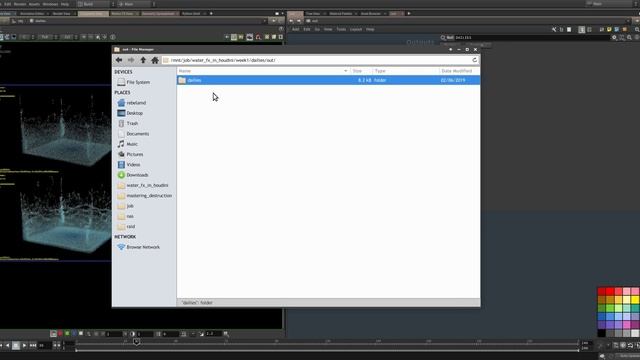Open Downloads in Places sidebar
This screenshot has width=640, height=360.
tap(133, 175)
